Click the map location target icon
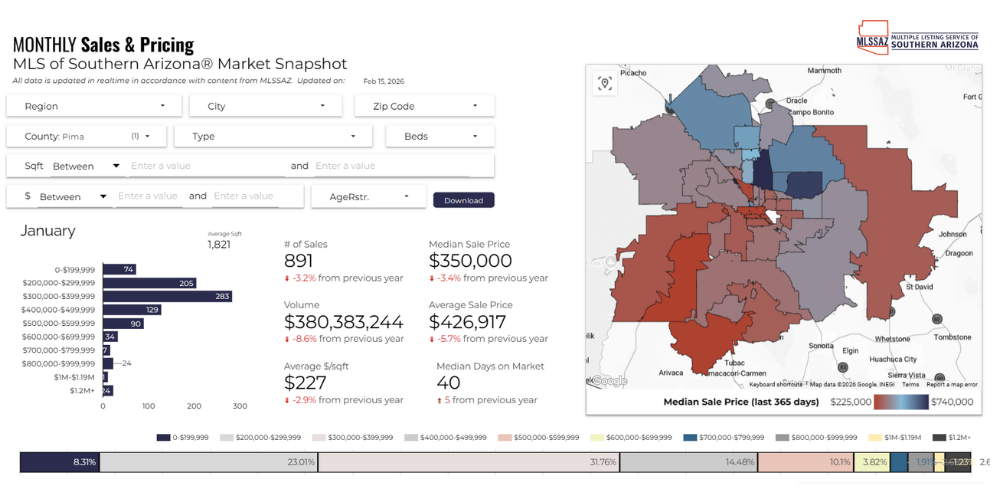 605,83
